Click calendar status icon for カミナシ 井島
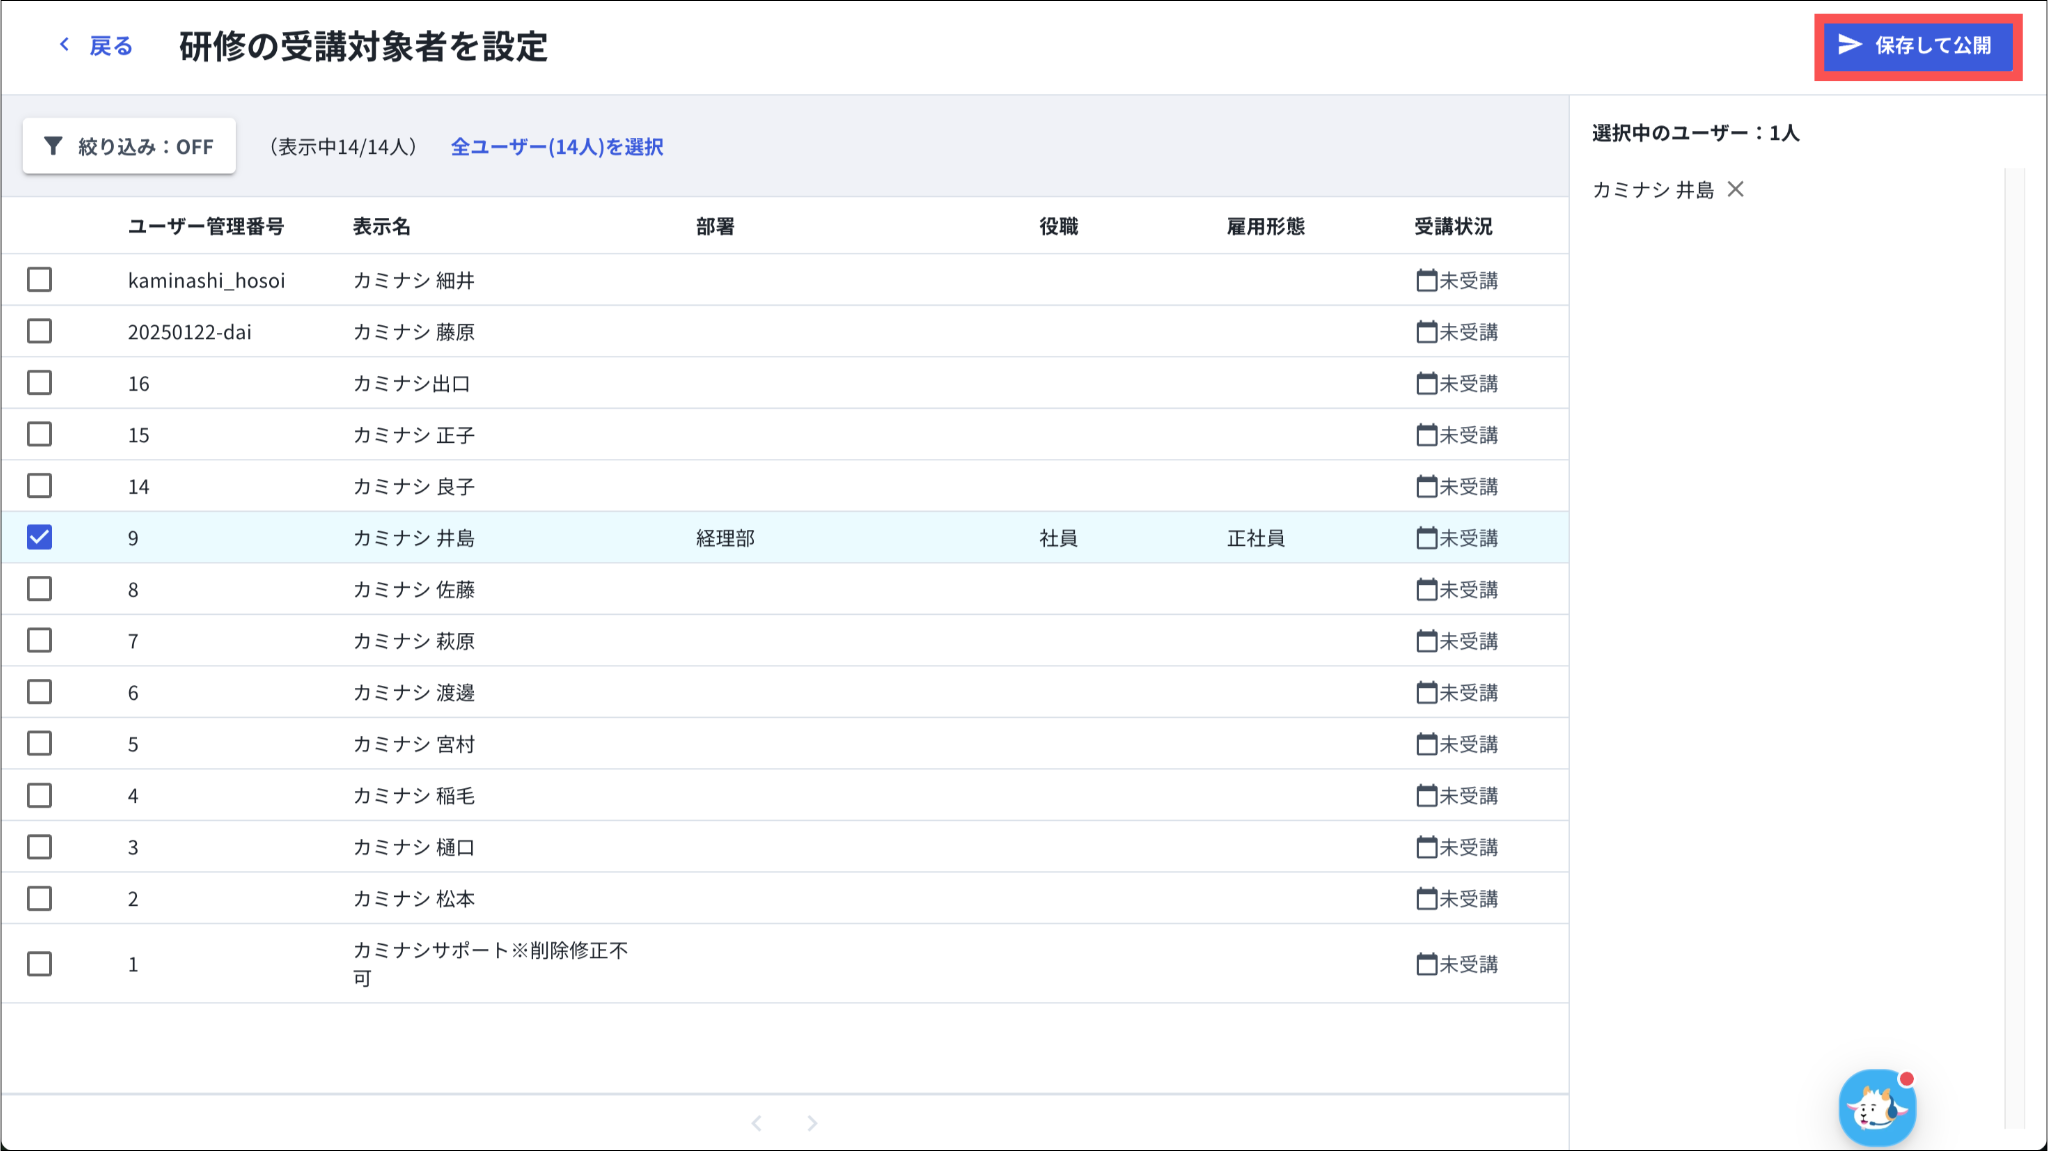 (x=1426, y=538)
